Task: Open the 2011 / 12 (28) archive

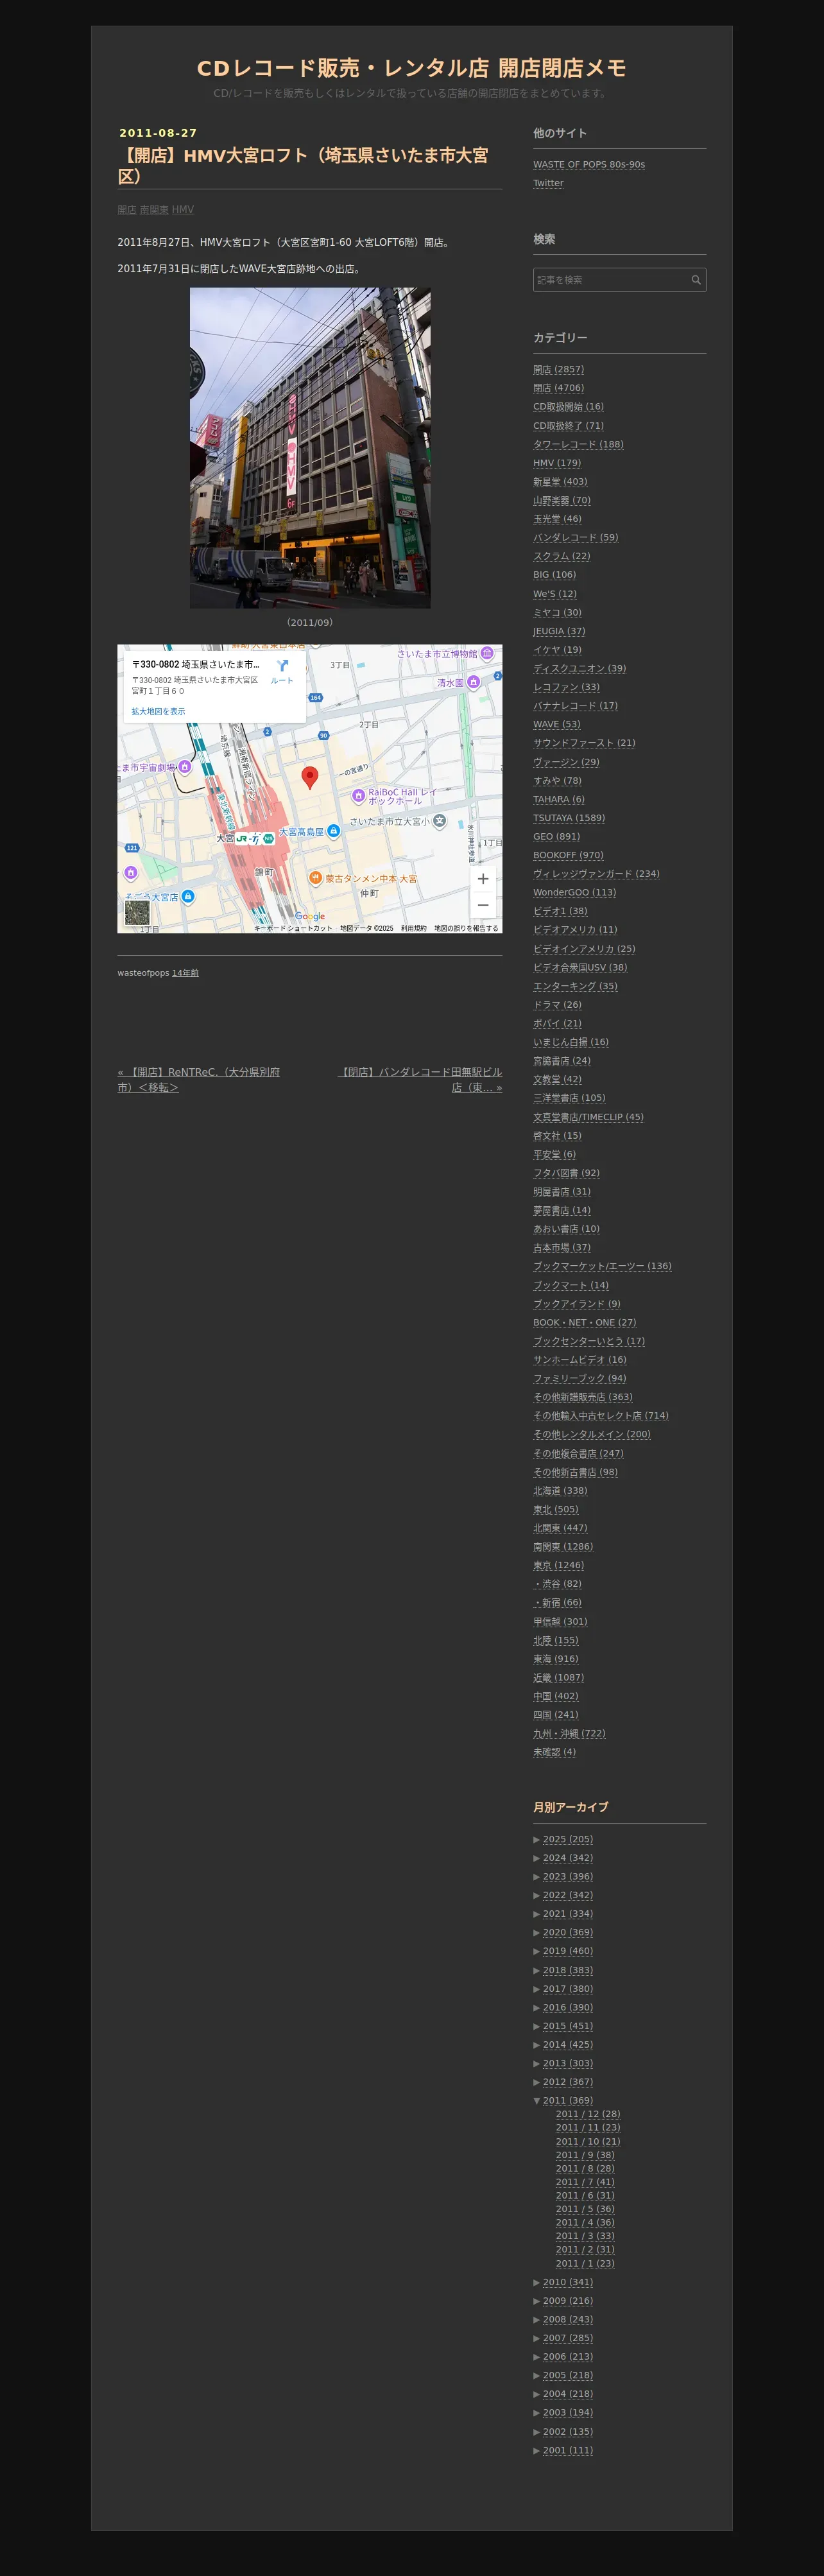Action: click(x=588, y=2114)
